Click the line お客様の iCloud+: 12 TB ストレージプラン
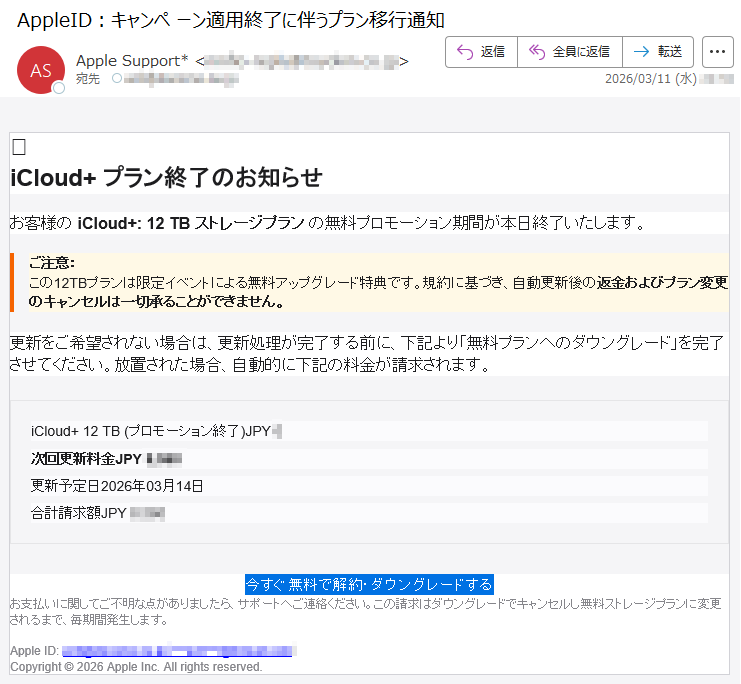Viewport: 741px width, 684px height. tap(327, 223)
